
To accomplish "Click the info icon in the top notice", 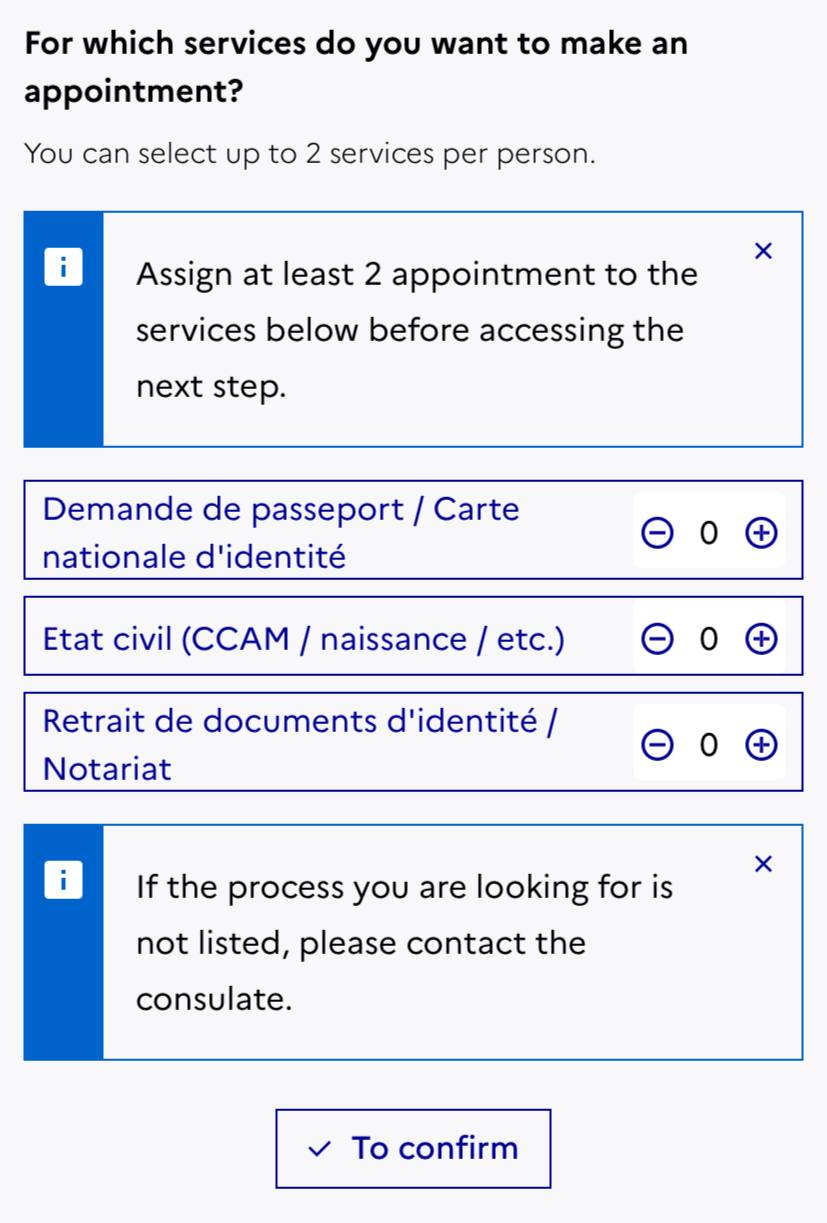I will tap(64, 269).
